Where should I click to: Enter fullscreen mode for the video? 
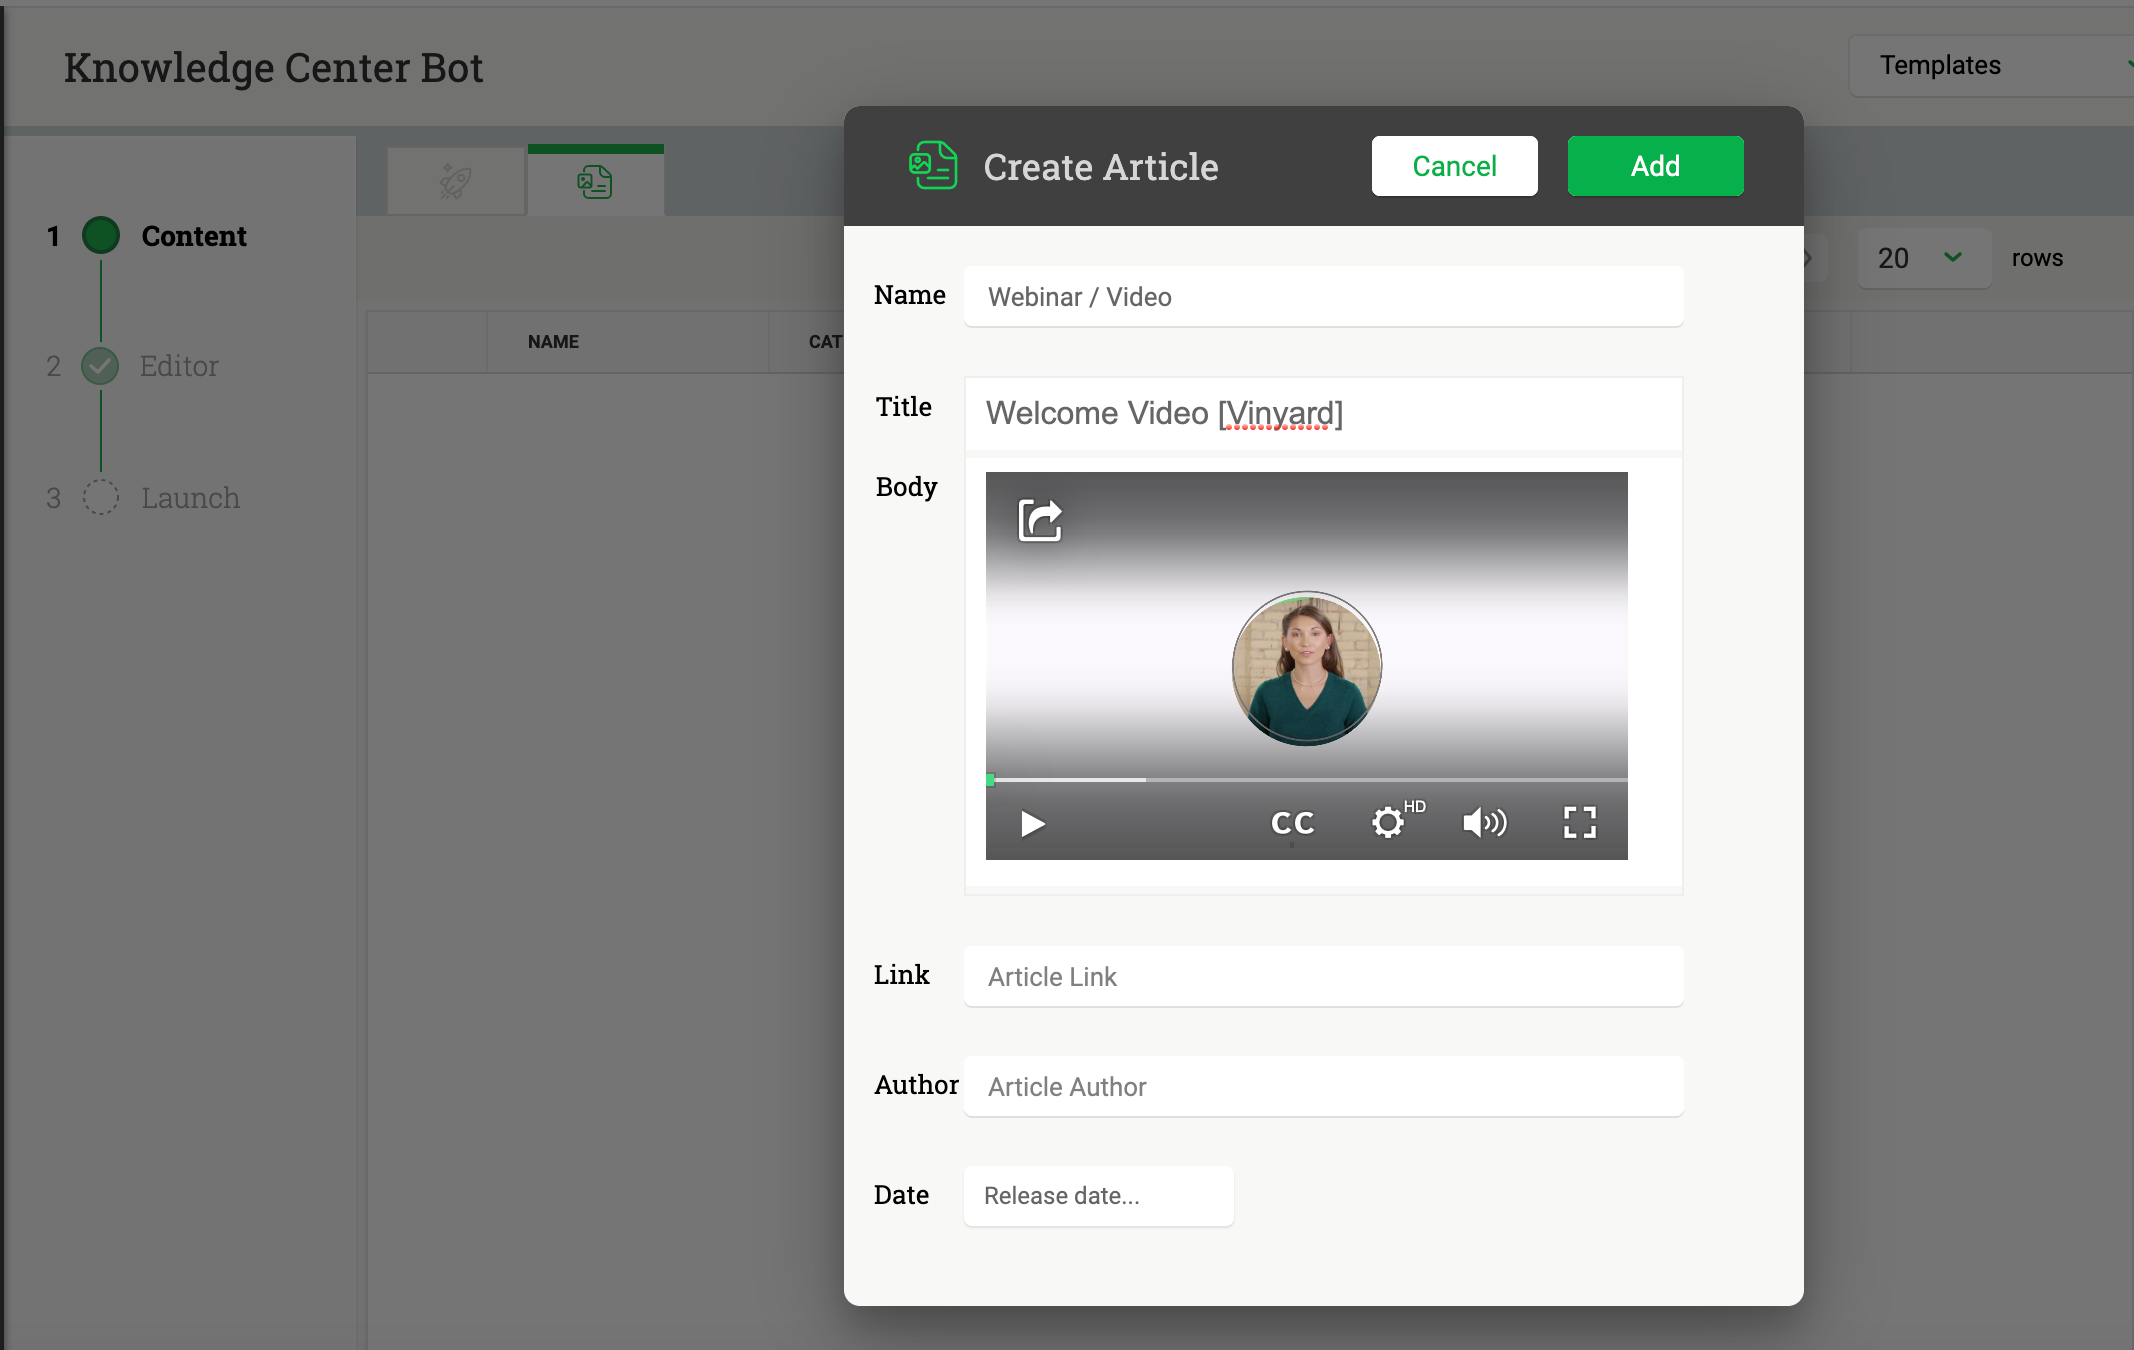click(1580, 823)
